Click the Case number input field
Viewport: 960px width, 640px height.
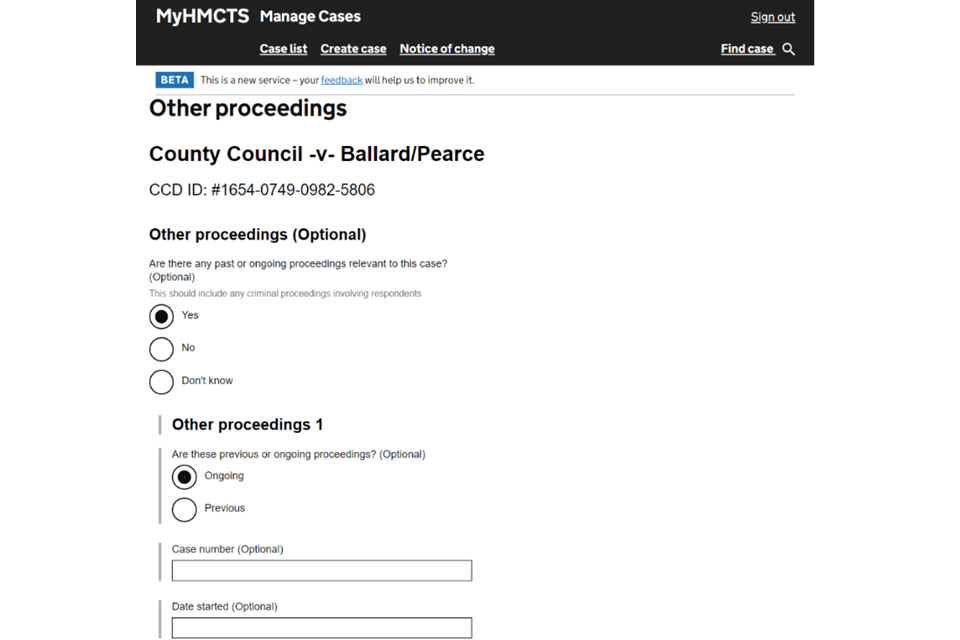click(321, 571)
